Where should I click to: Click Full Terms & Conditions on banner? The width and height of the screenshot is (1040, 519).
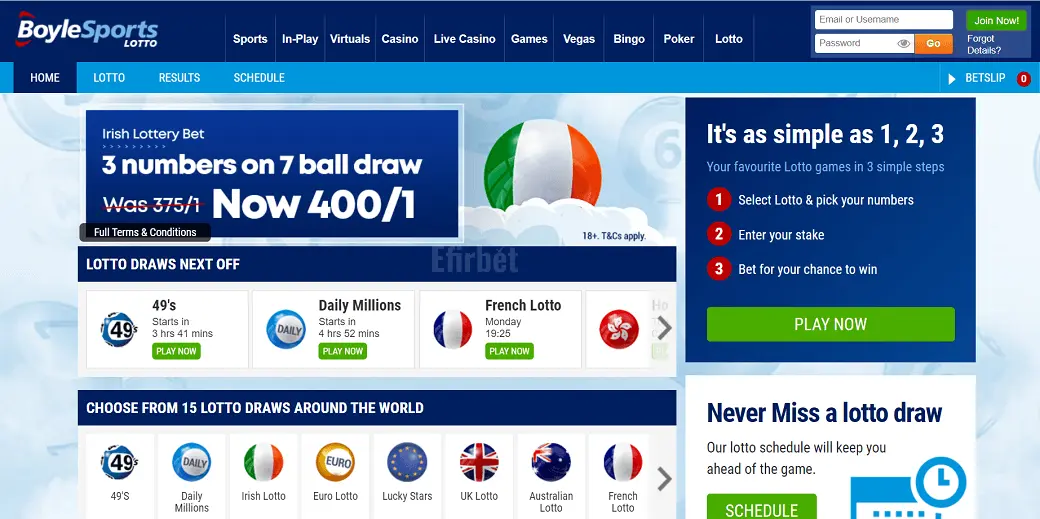point(145,232)
